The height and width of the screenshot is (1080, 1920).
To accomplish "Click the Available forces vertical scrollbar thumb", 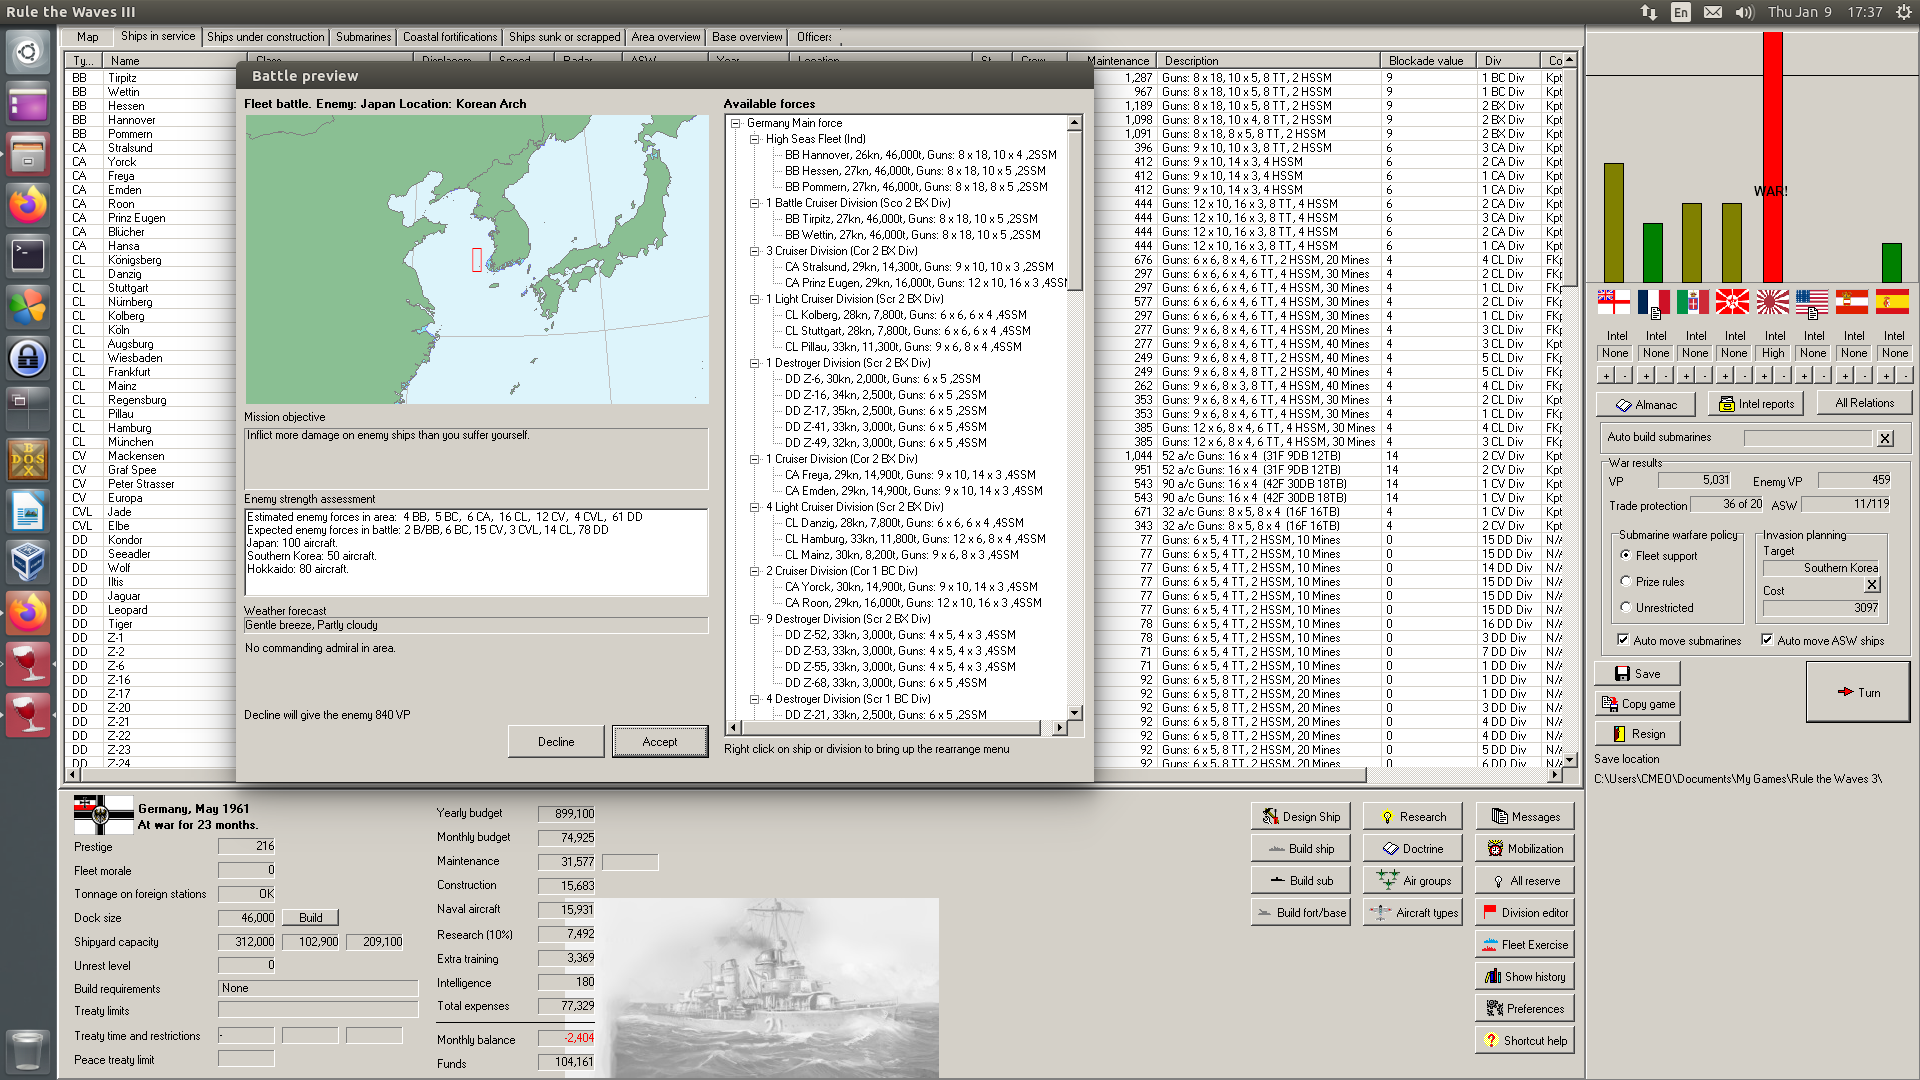I will coord(1075,210).
